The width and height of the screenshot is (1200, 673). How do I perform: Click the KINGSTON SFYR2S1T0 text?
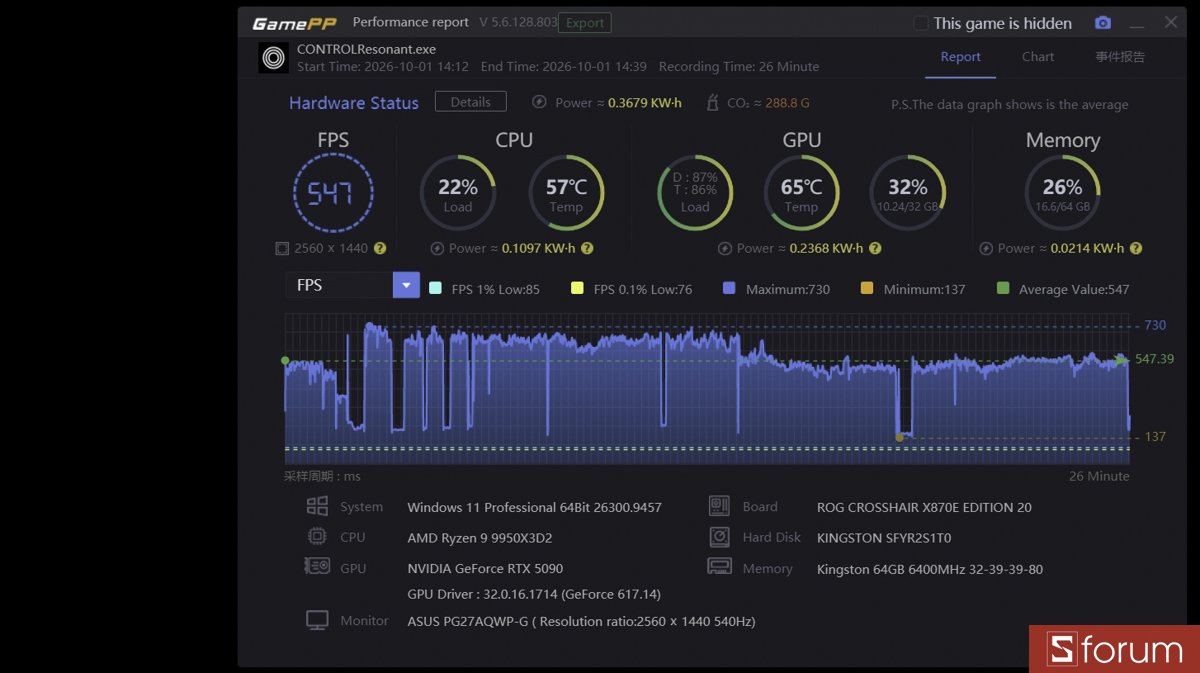point(884,538)
